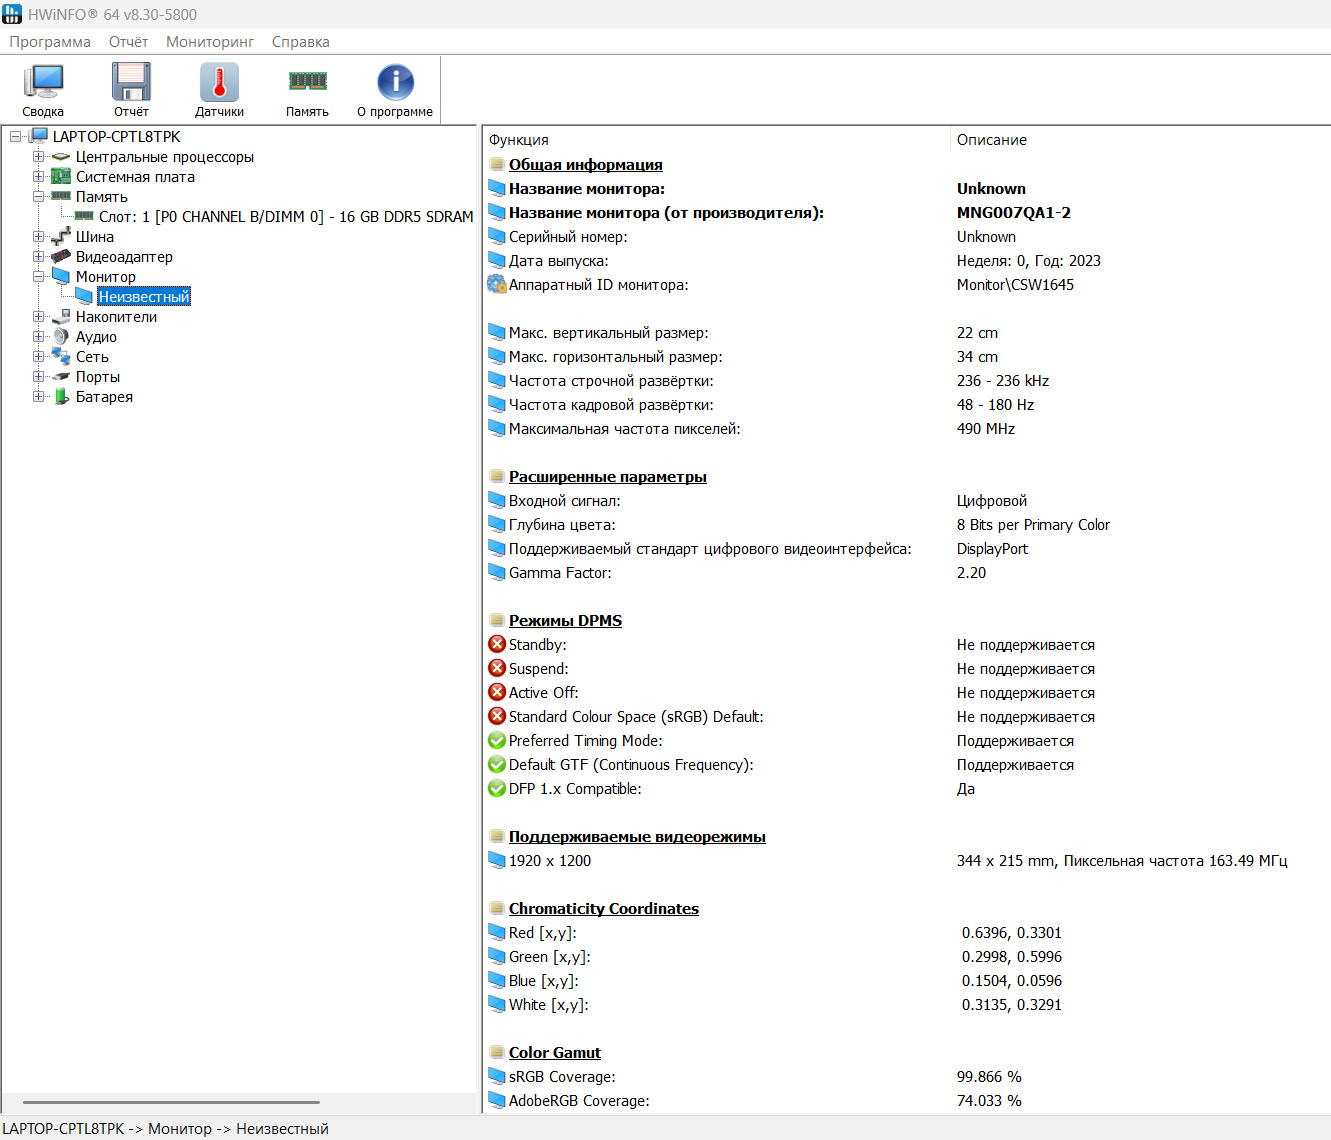The height and width of the screenshot is (1140, 1331).
Task: Collapse the Монитор tree node
Action: point(38,277)
